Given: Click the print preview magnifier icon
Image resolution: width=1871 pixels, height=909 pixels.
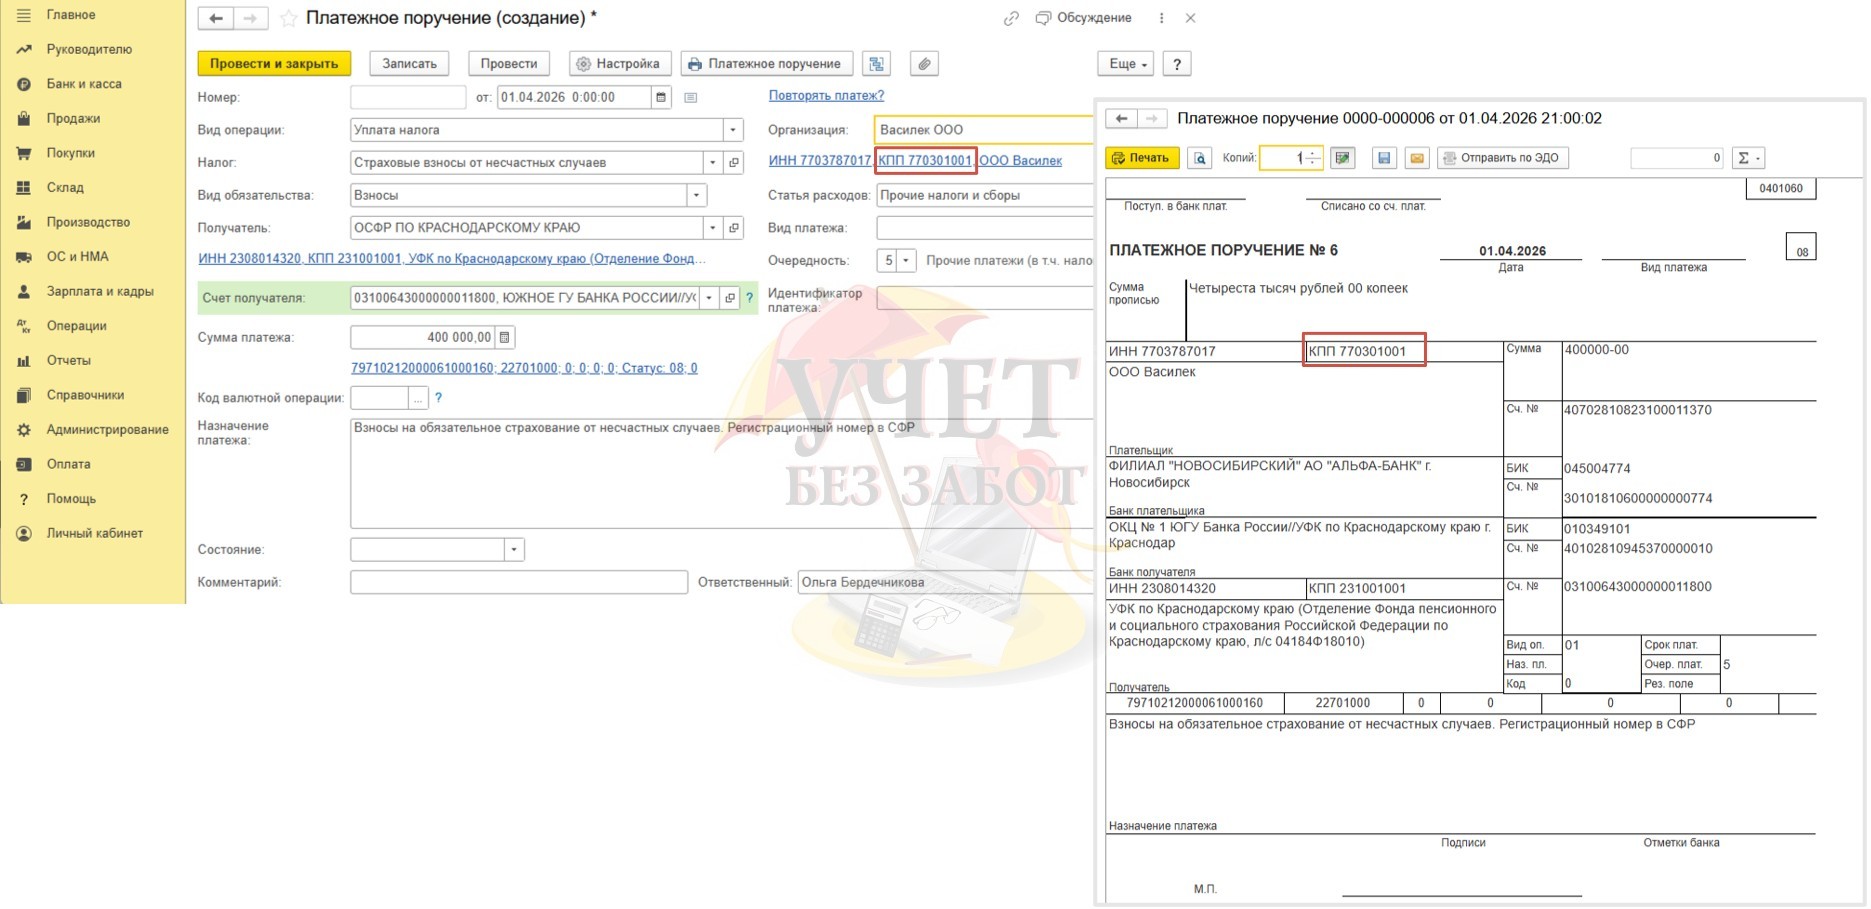Looking at the screenshot, I should [x=1200, y=158].
